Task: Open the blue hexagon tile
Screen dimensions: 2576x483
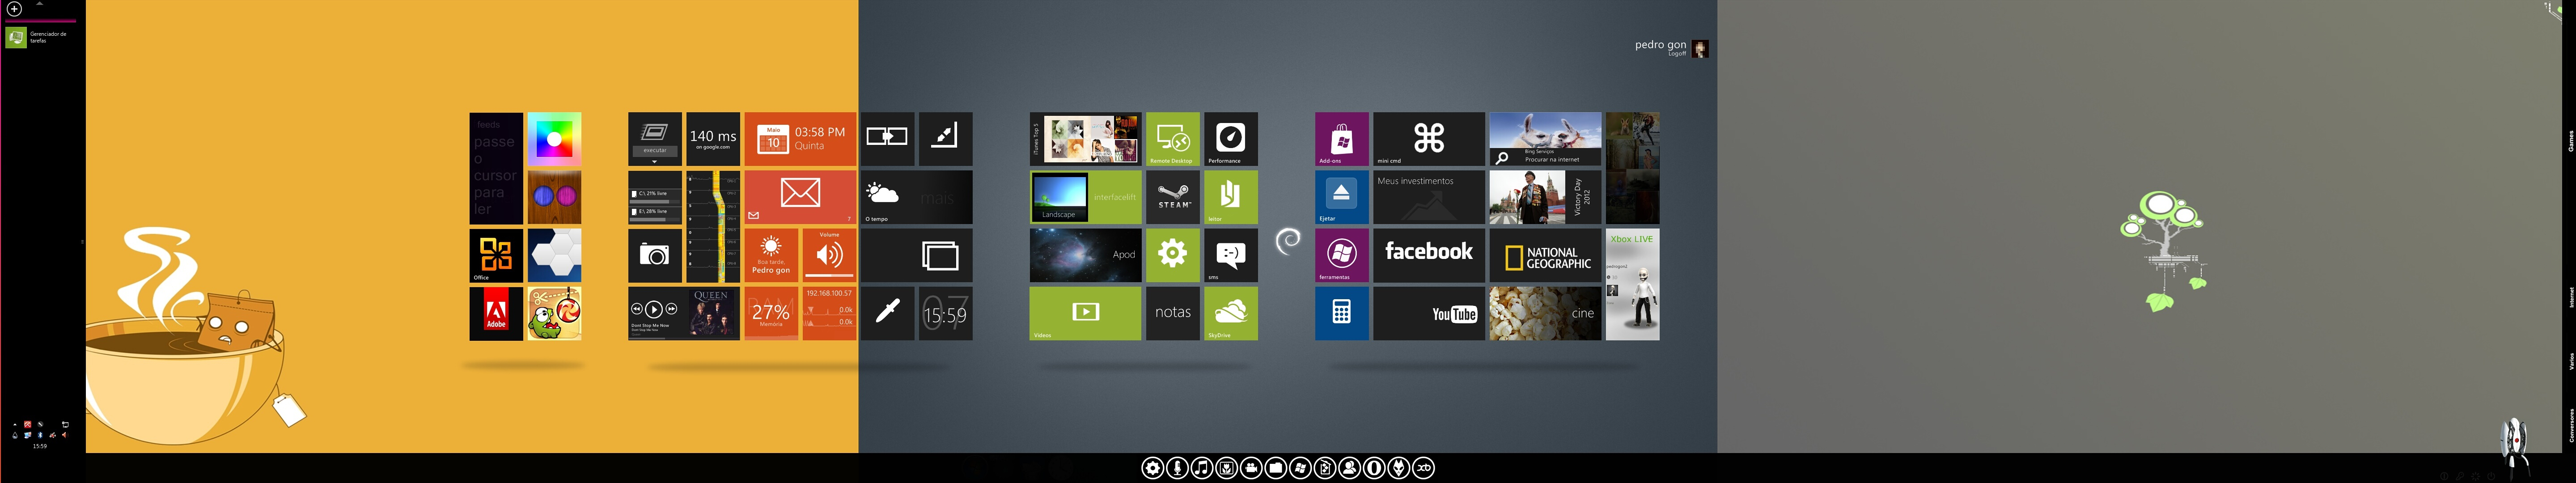Action: click(554, 255)
